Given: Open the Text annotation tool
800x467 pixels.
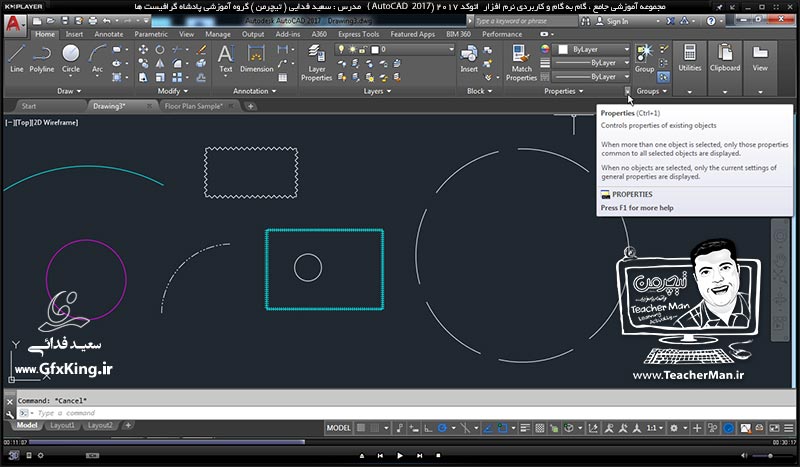Looking at the screenshot, I should pyautogui.click(x=226, y=58).
